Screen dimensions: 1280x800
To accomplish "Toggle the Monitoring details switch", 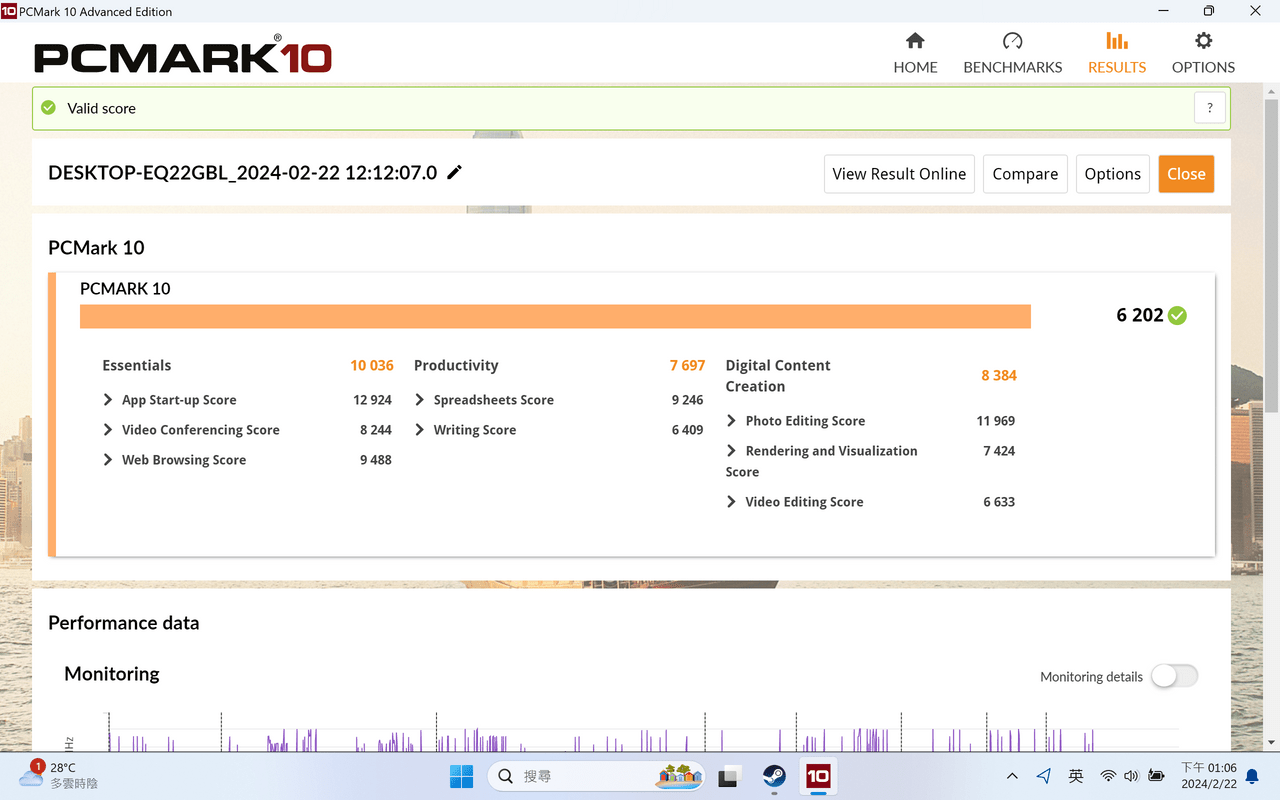I will [x=1174, y=676].
